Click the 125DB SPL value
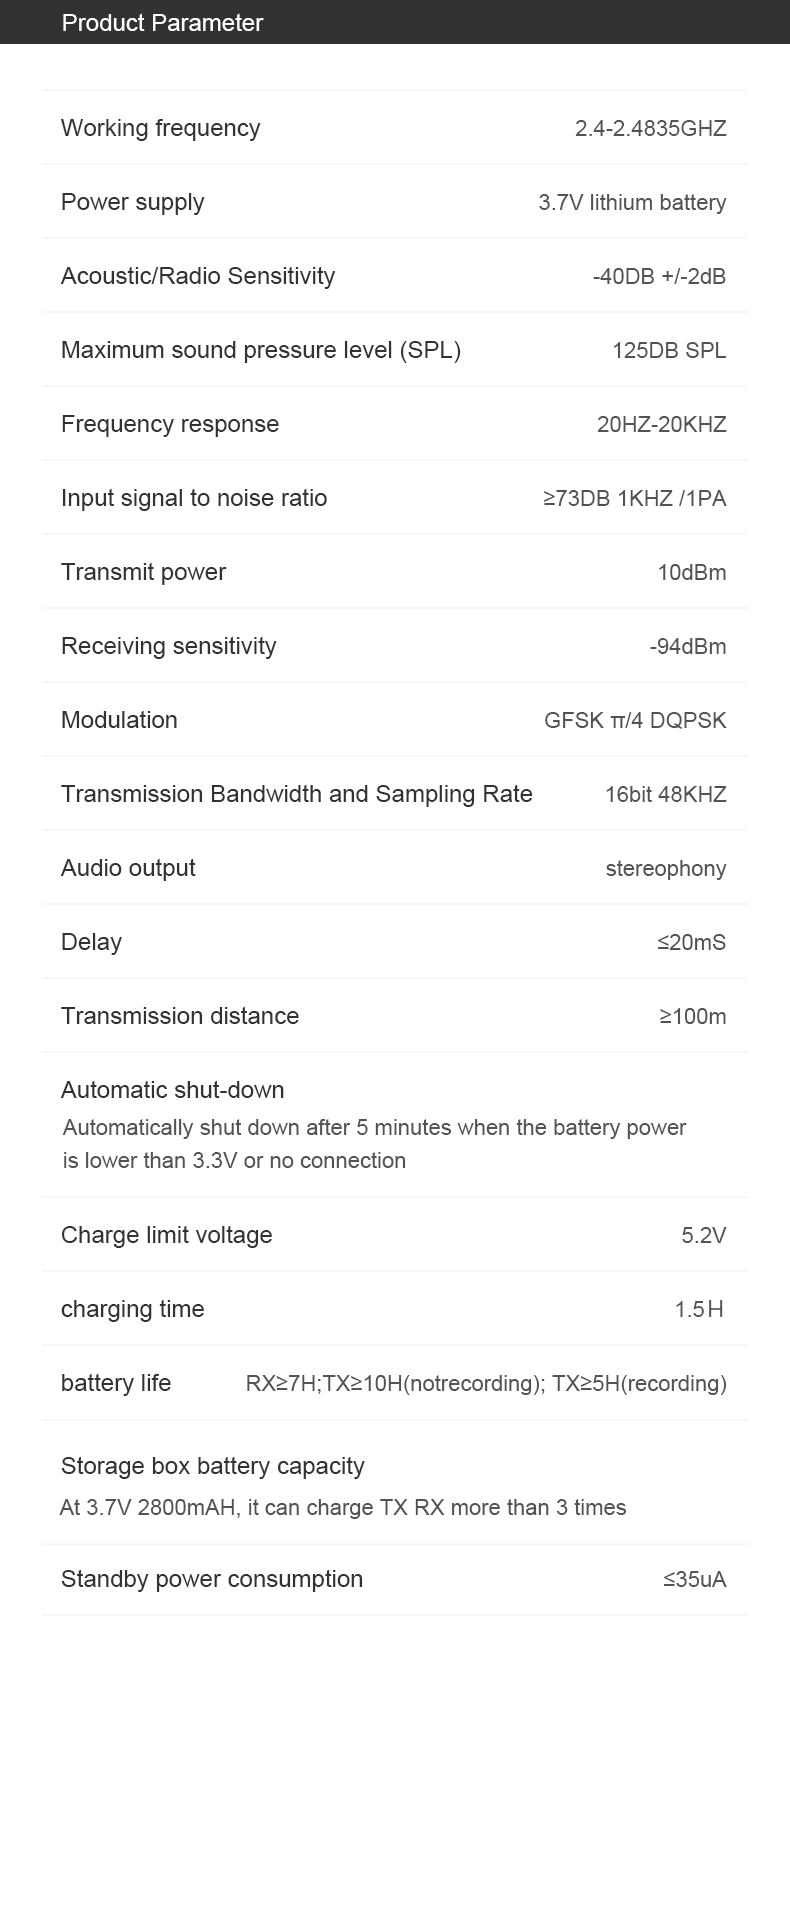Viewport: 790px width, 1932px height. 669,350
